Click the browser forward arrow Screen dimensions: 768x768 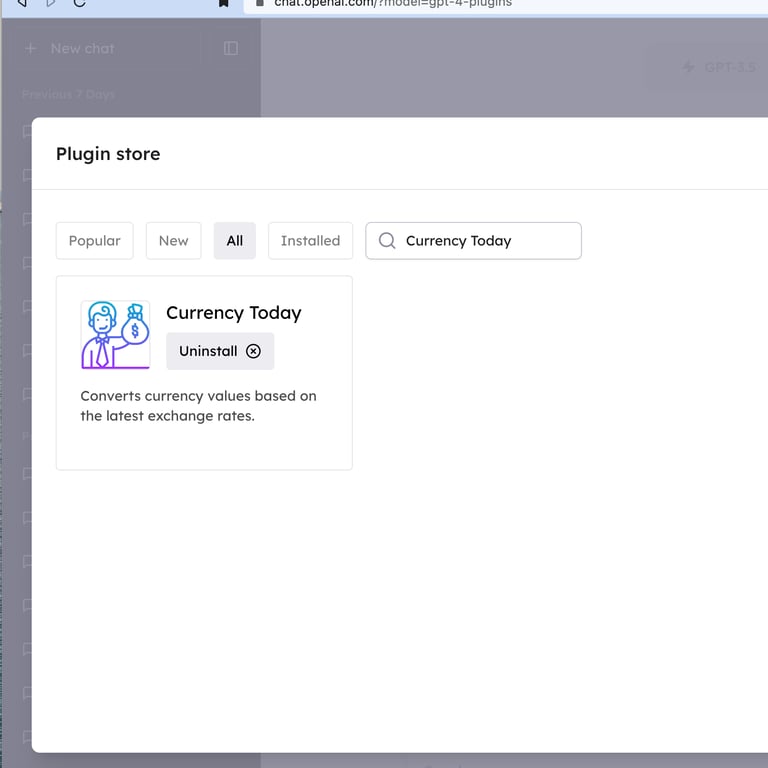pos(50,3)
